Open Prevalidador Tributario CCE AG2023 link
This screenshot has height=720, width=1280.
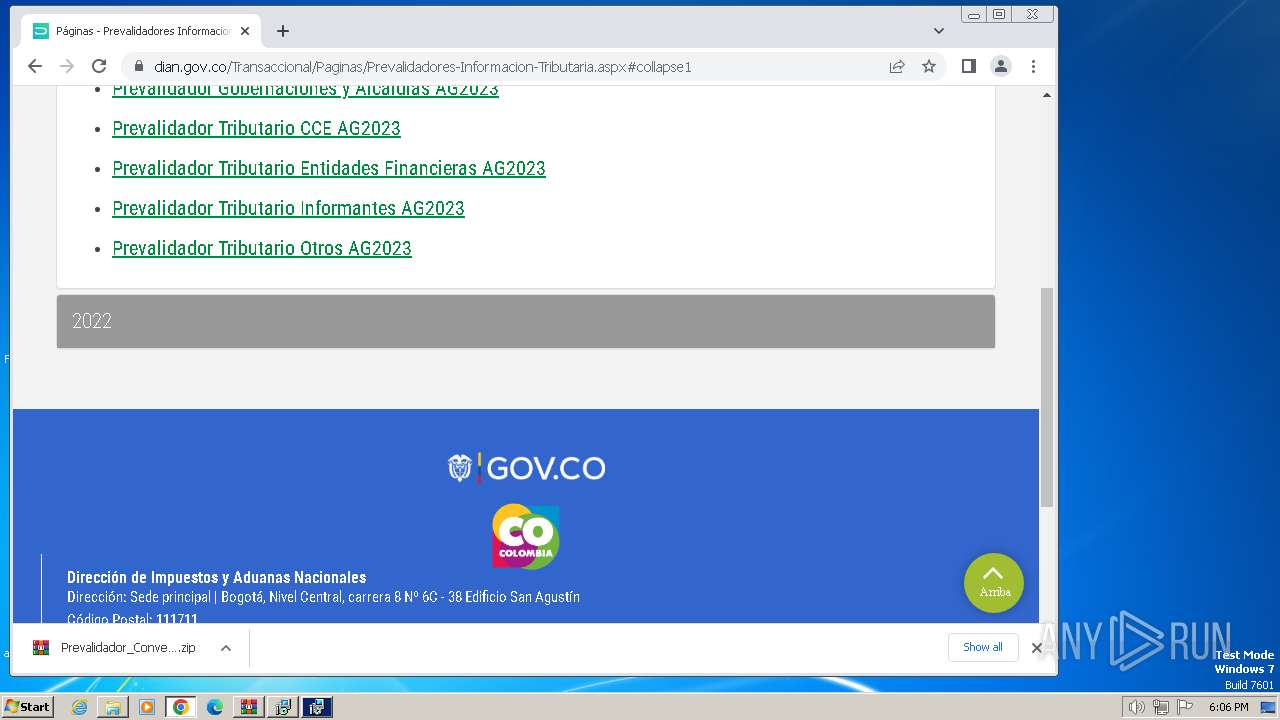coord(256,128)
